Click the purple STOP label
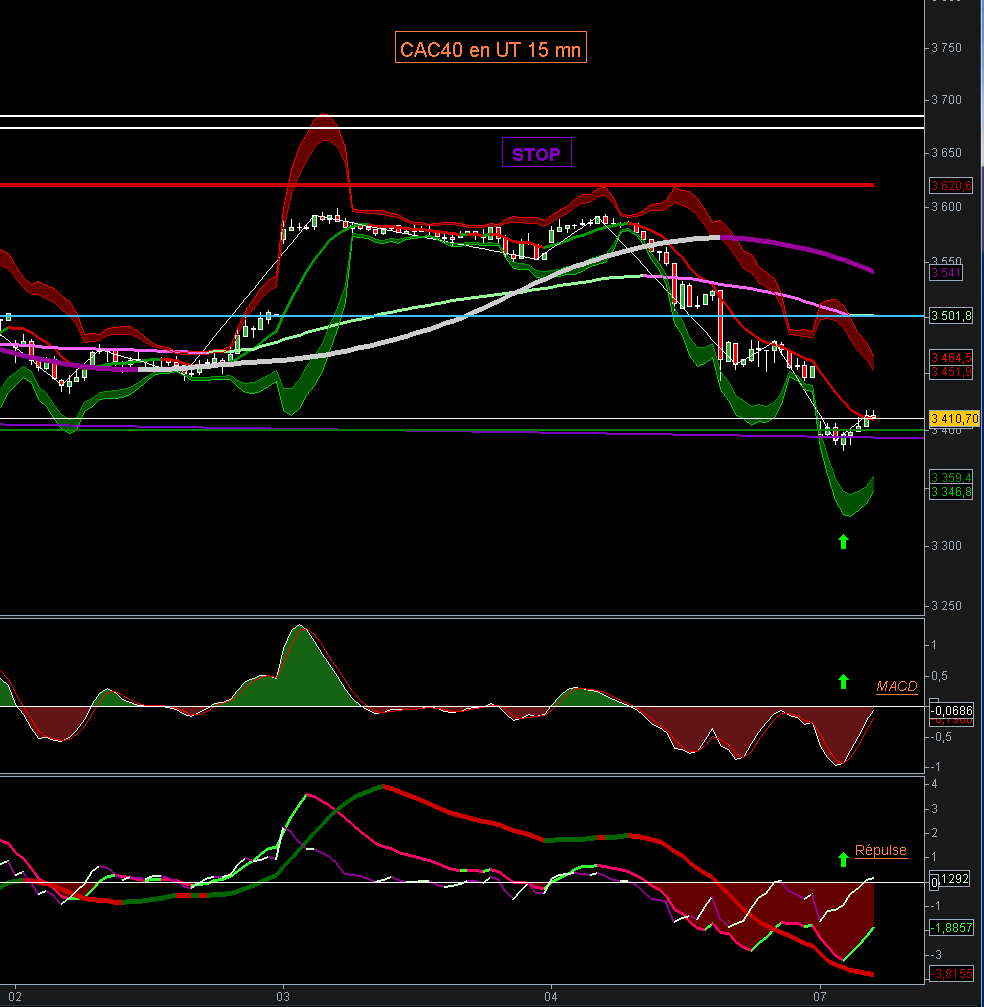The width and height of the screenshot is (984, 1007). [x=536, y=153]
